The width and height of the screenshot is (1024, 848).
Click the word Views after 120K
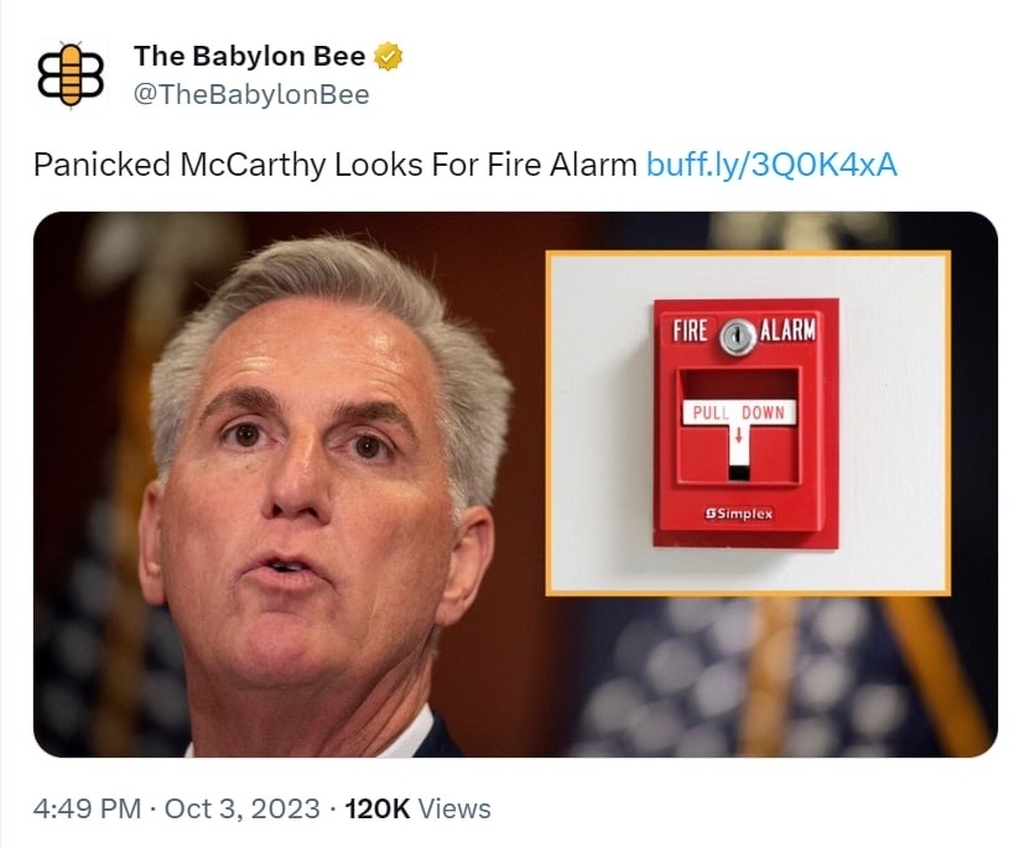(454, 808)
